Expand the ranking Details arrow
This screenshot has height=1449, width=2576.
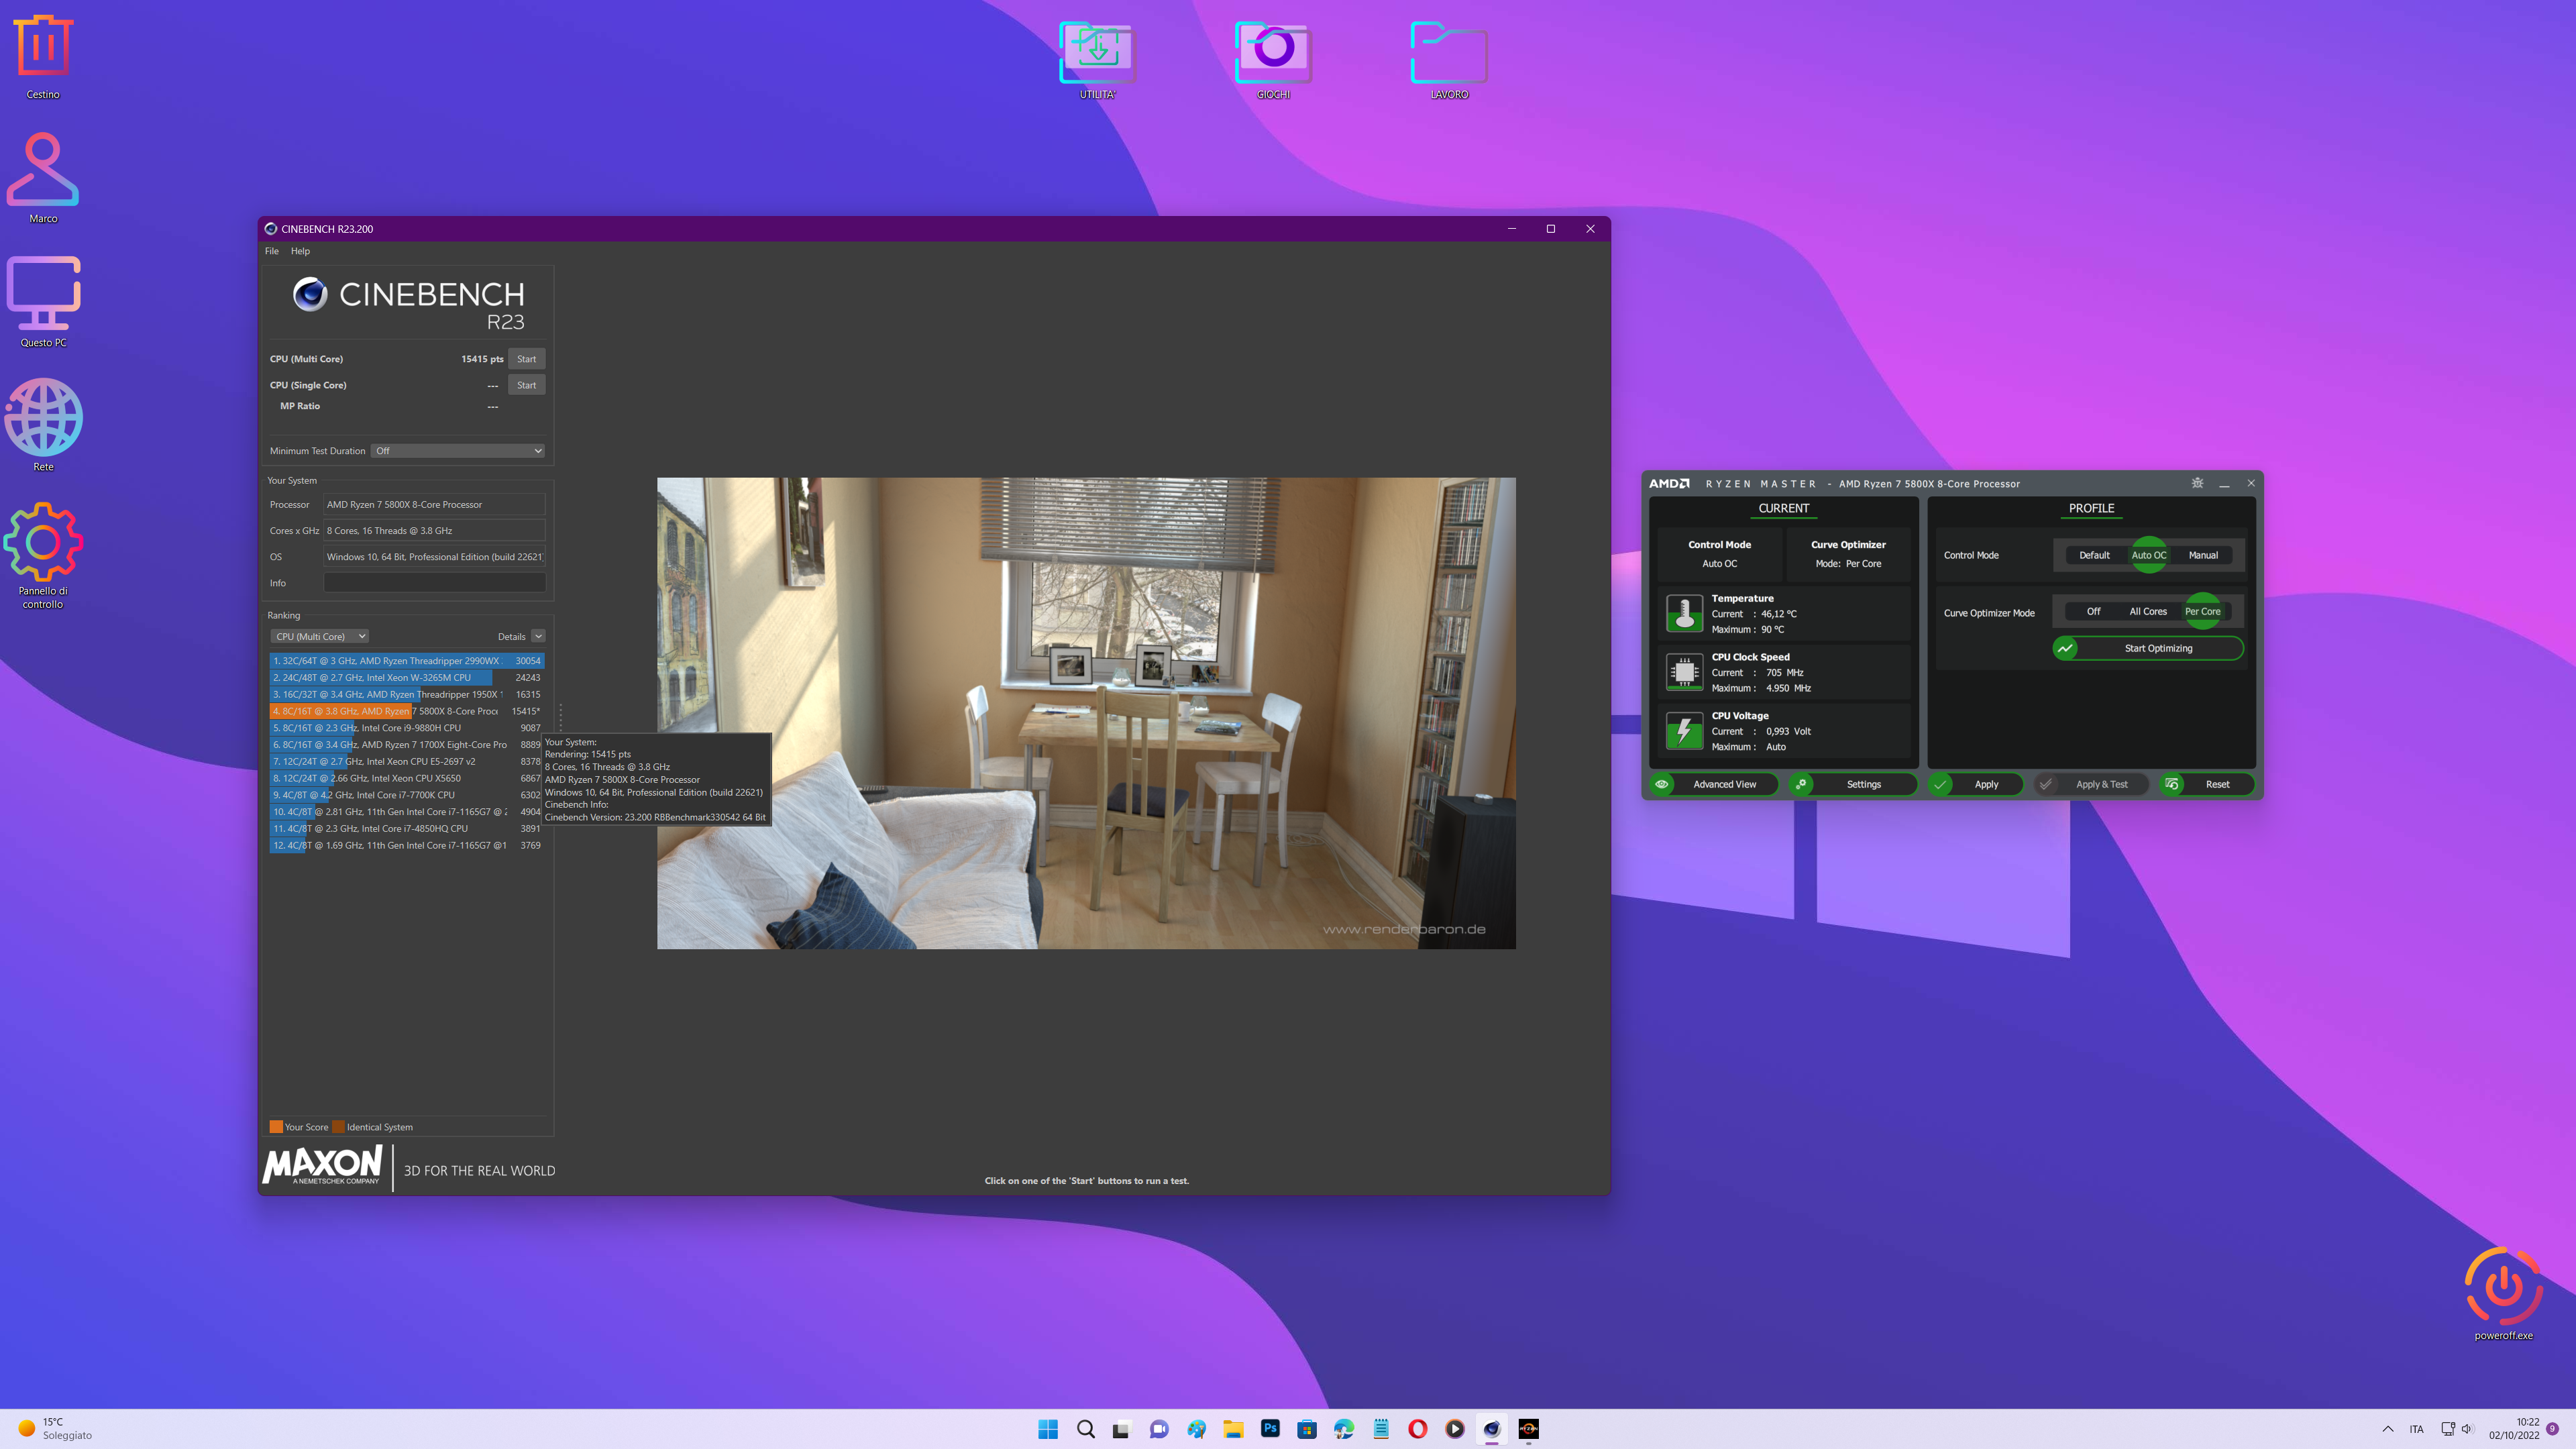click(538, 636)
